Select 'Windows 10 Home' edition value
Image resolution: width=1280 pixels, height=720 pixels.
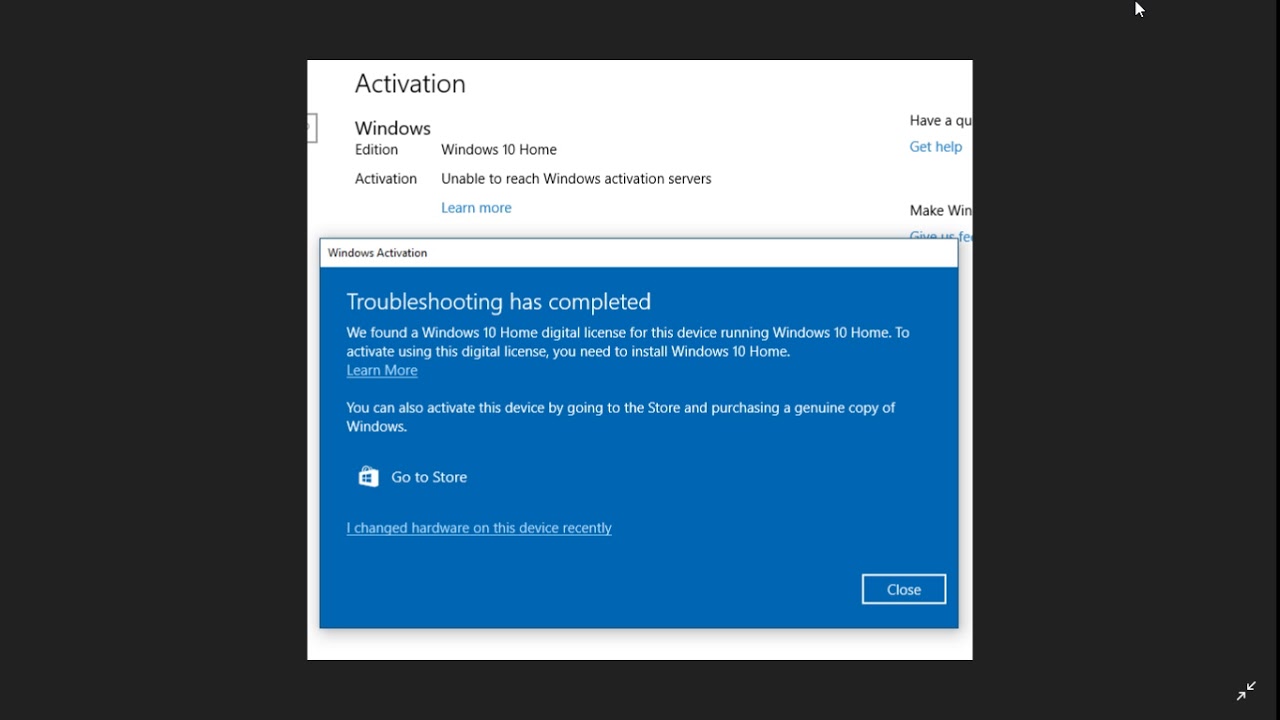click(499, 150)
